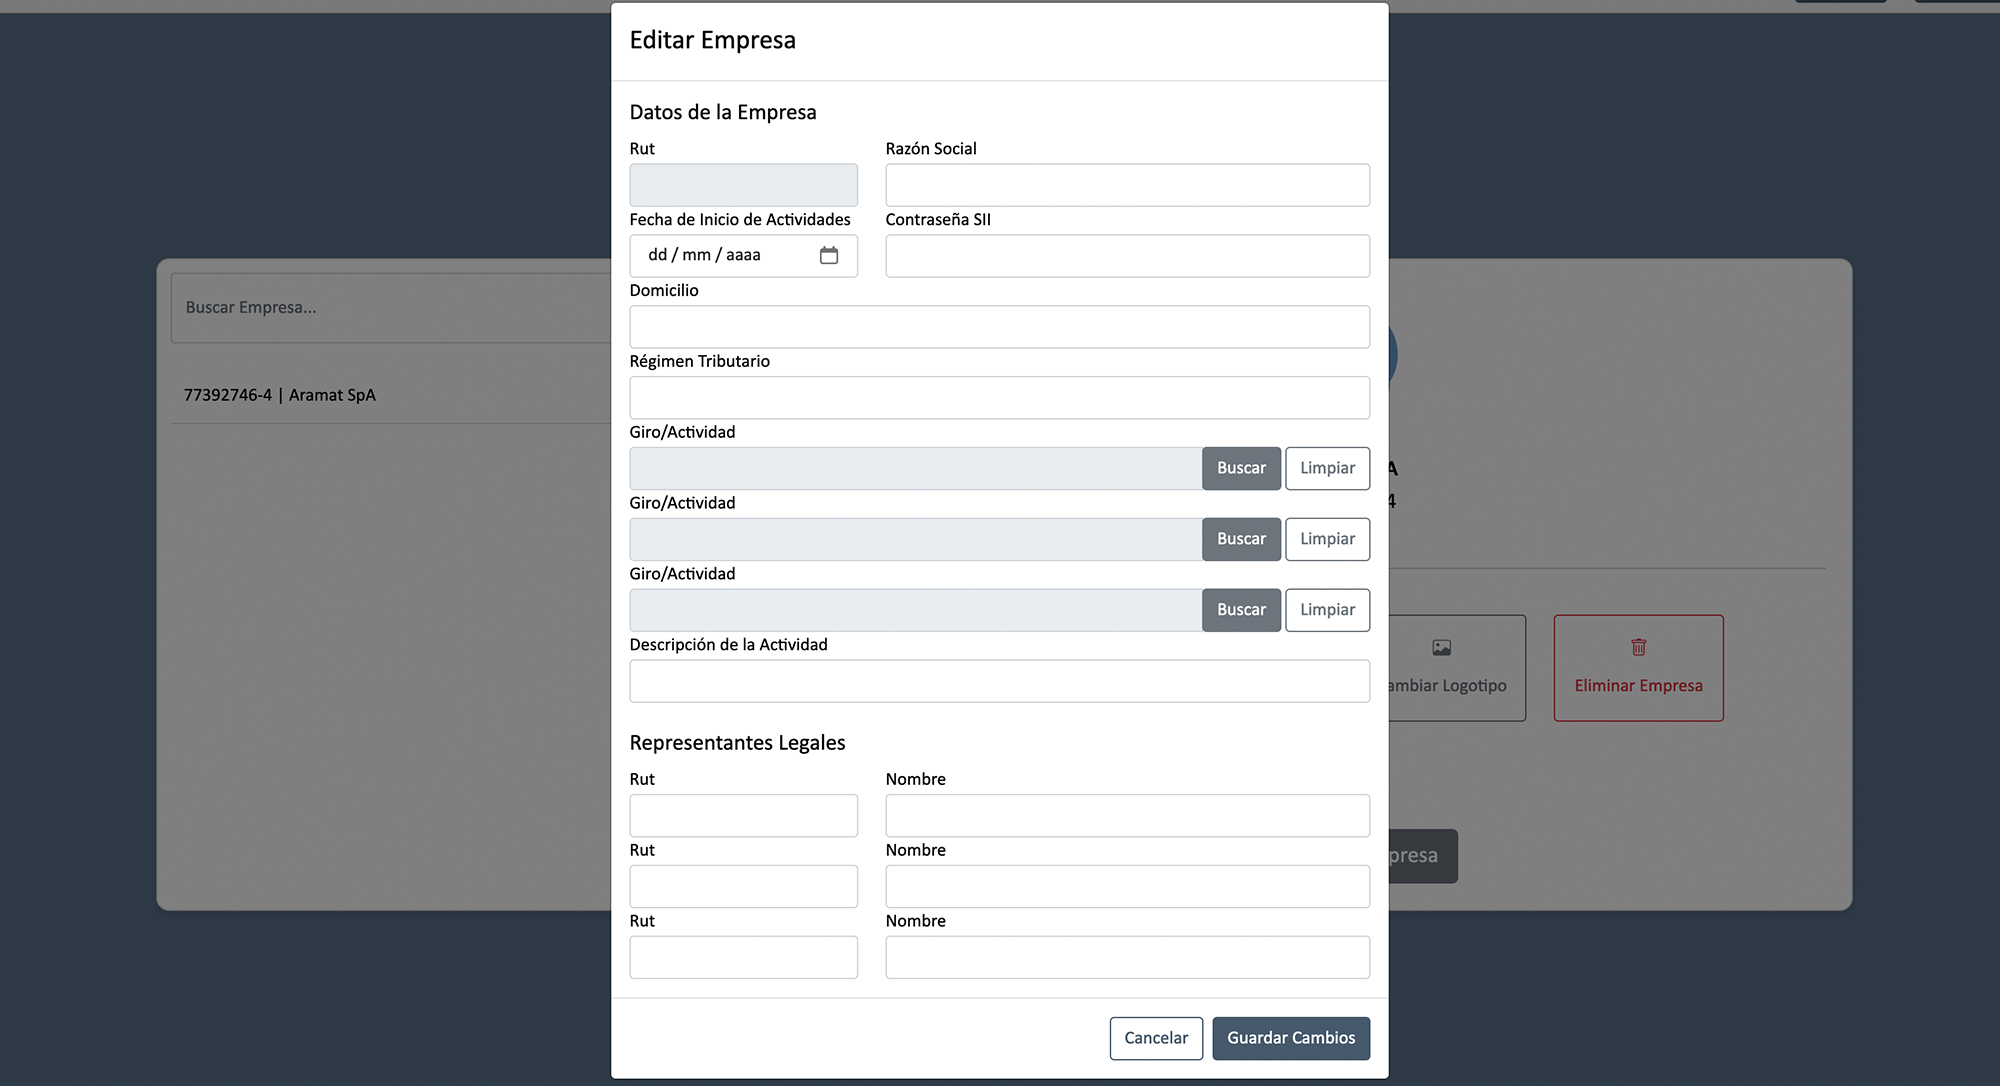Clear the second Giro/Actividad with Limpiar
Image resolution: width=2000 pixels, height=1086 pixels.
(x=1327, y=539)
